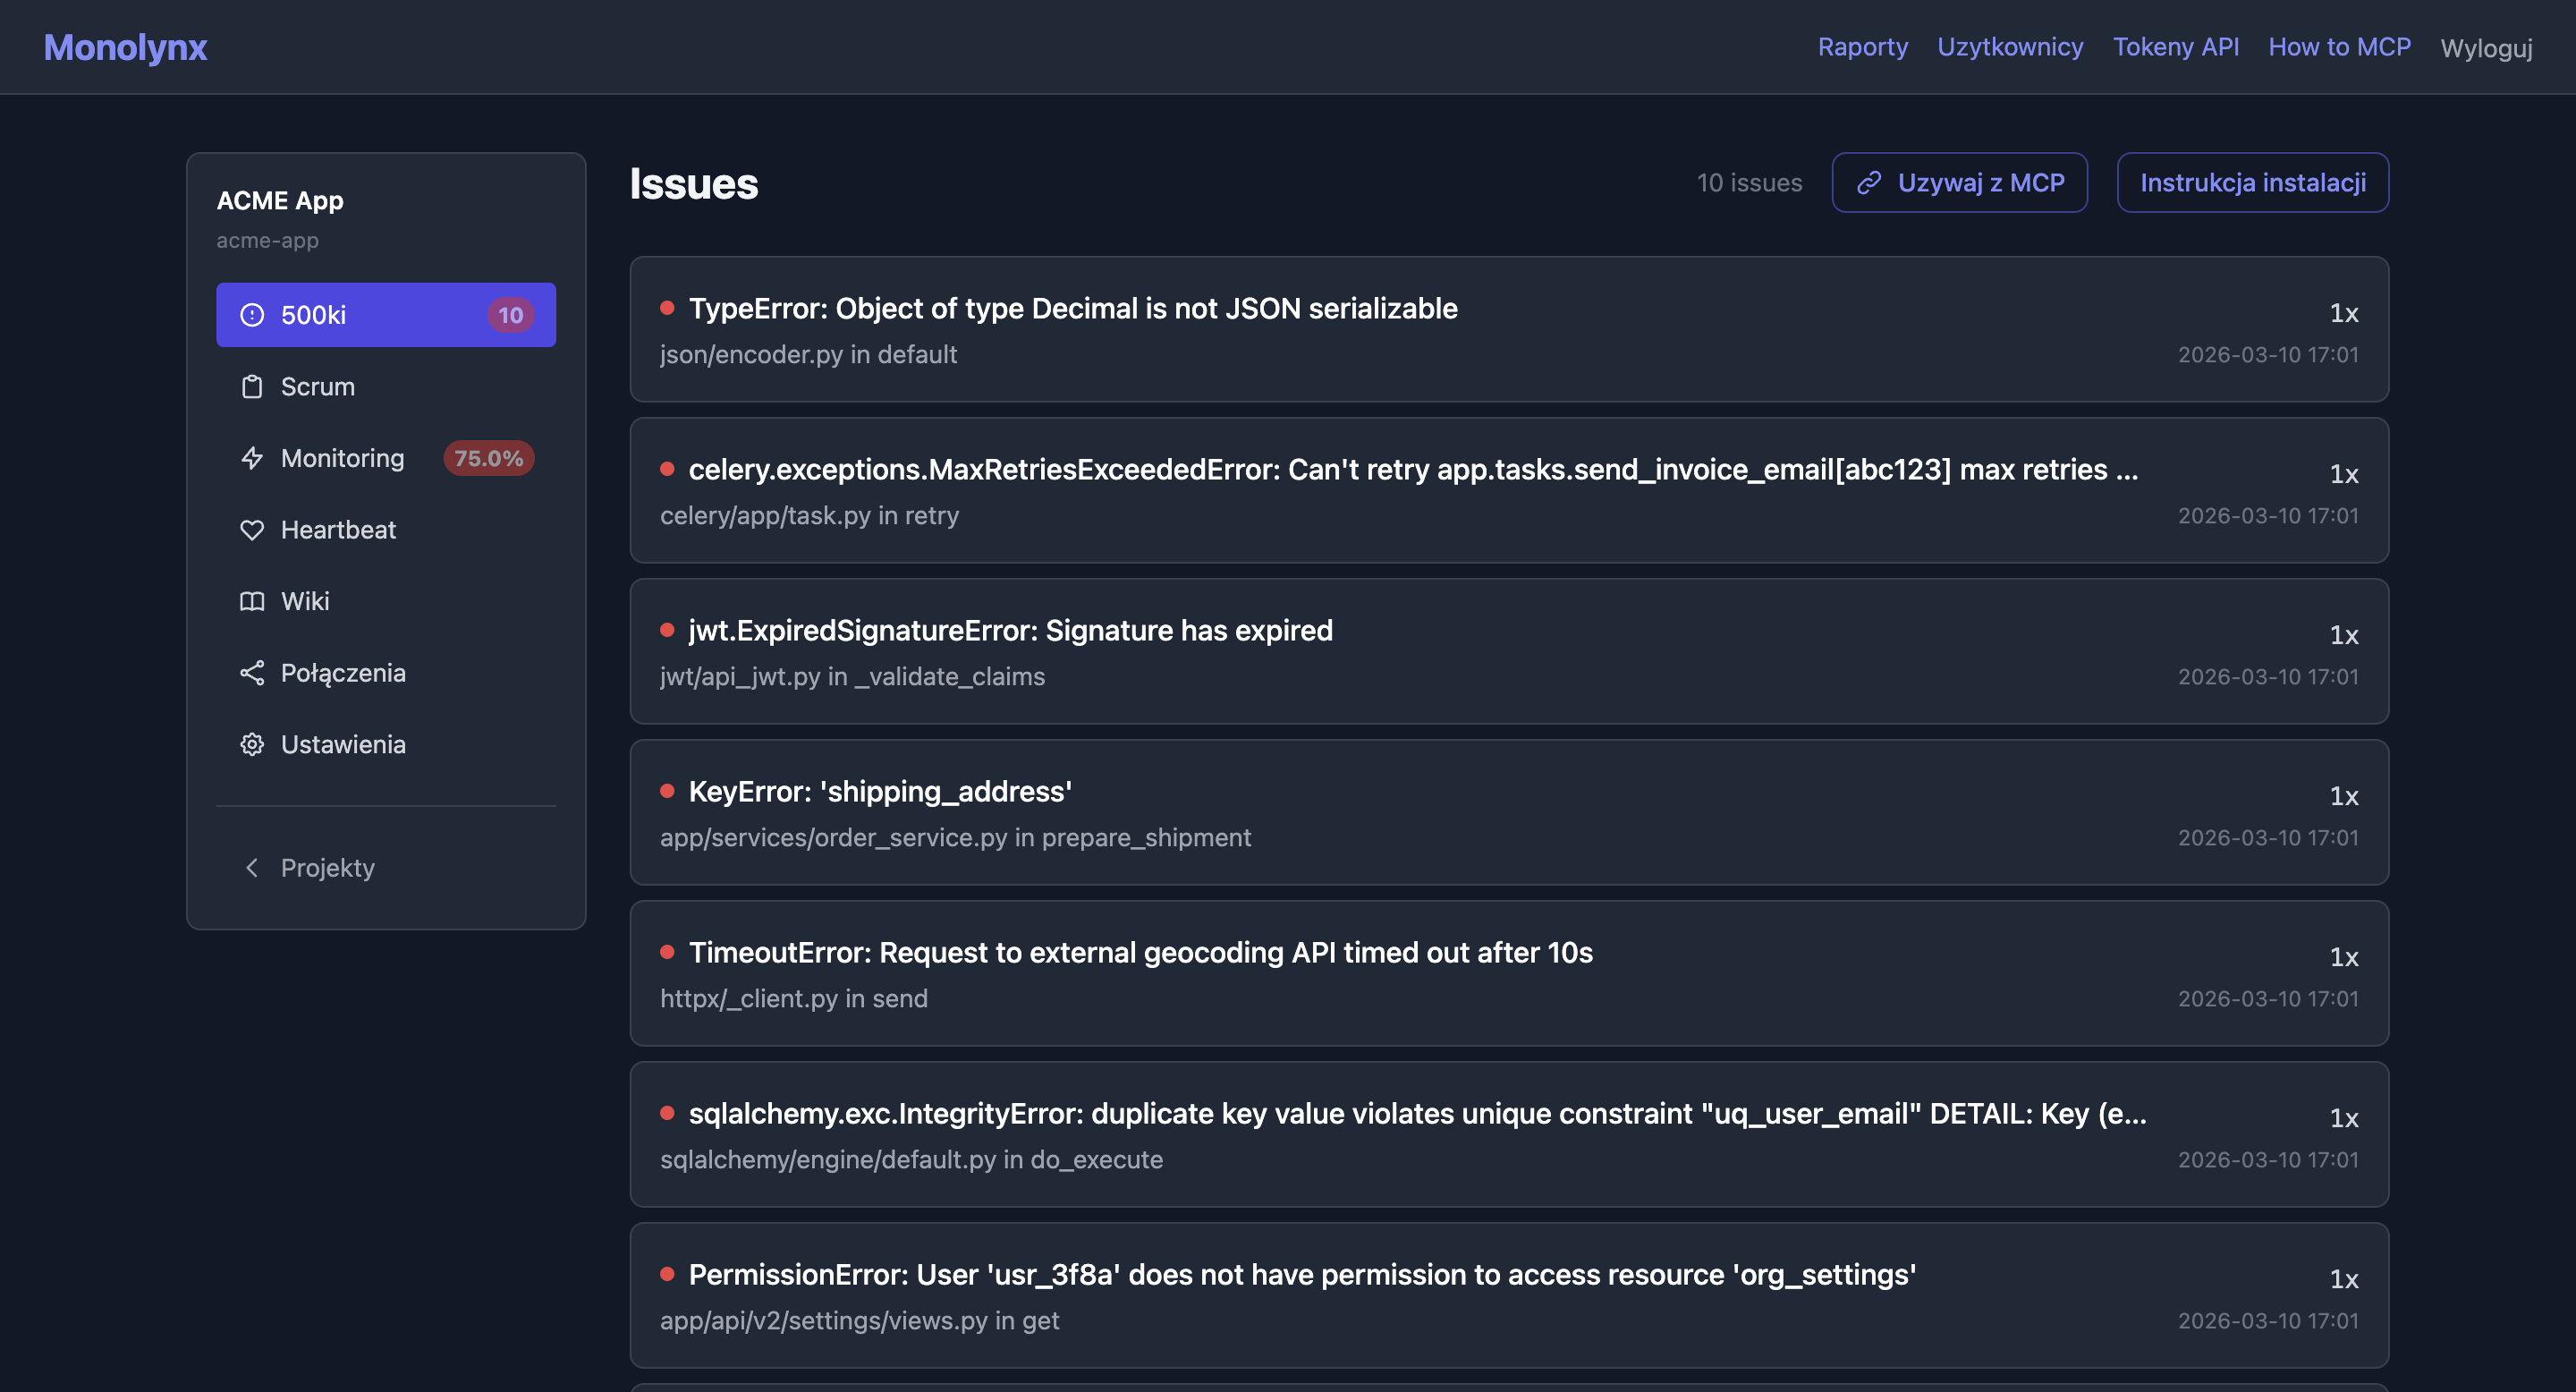Image resolution: width=2576 pixels, height=1392 pixels.
Task: Click the Monitoring lightning bolt icon
Action: coord(252,458)
